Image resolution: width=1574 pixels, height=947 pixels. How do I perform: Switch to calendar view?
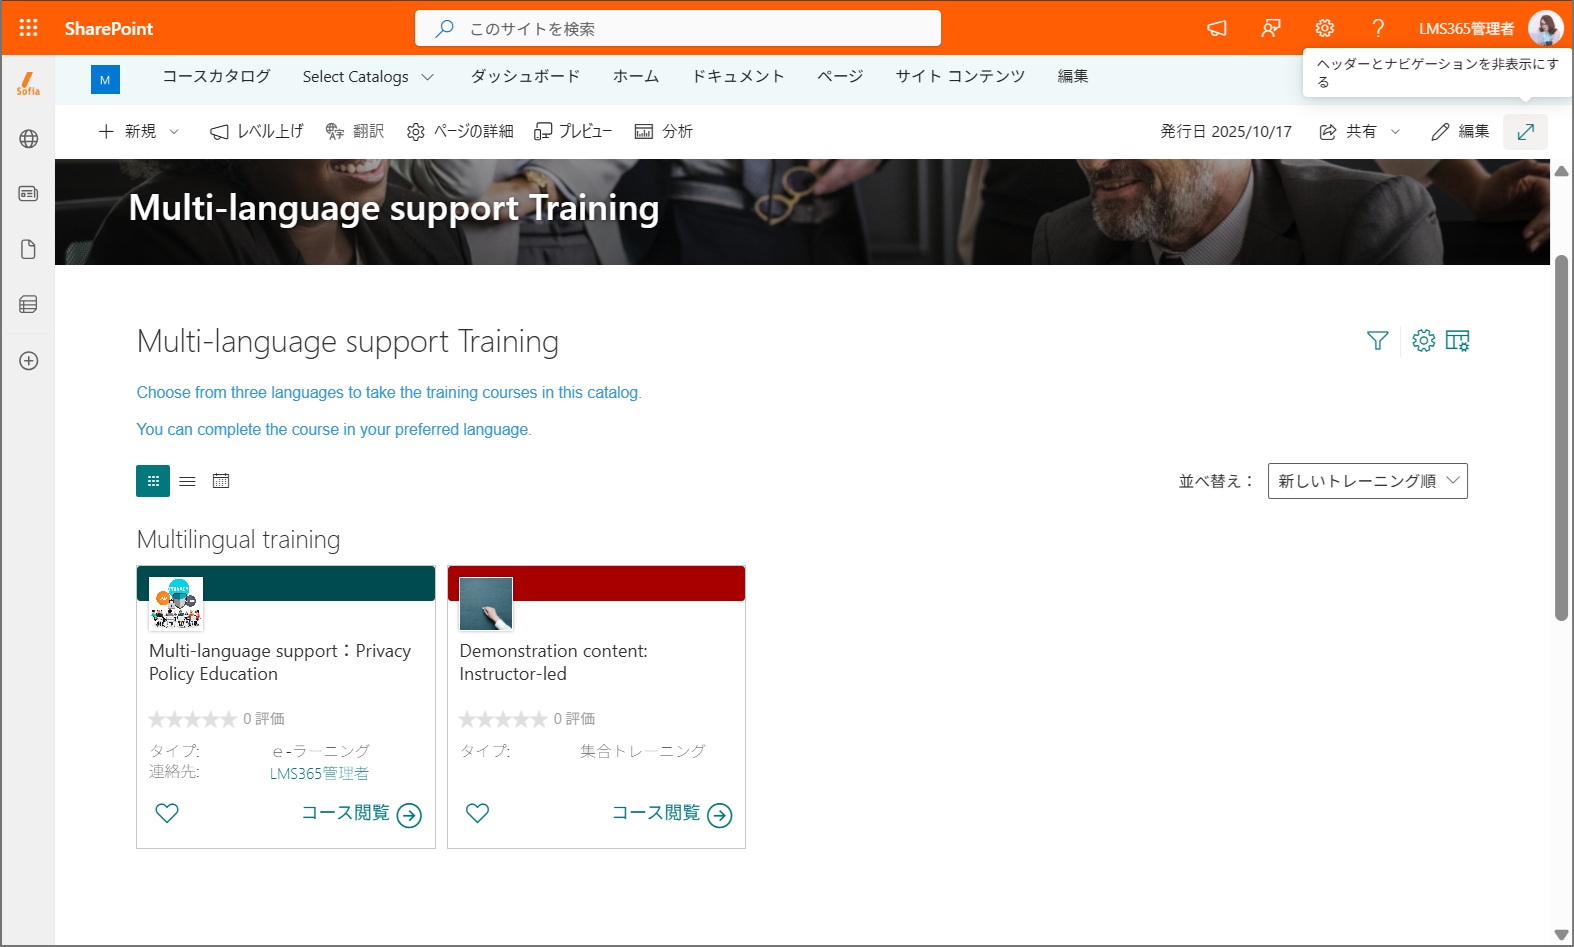pyautogui.click(x=221, y=481)
